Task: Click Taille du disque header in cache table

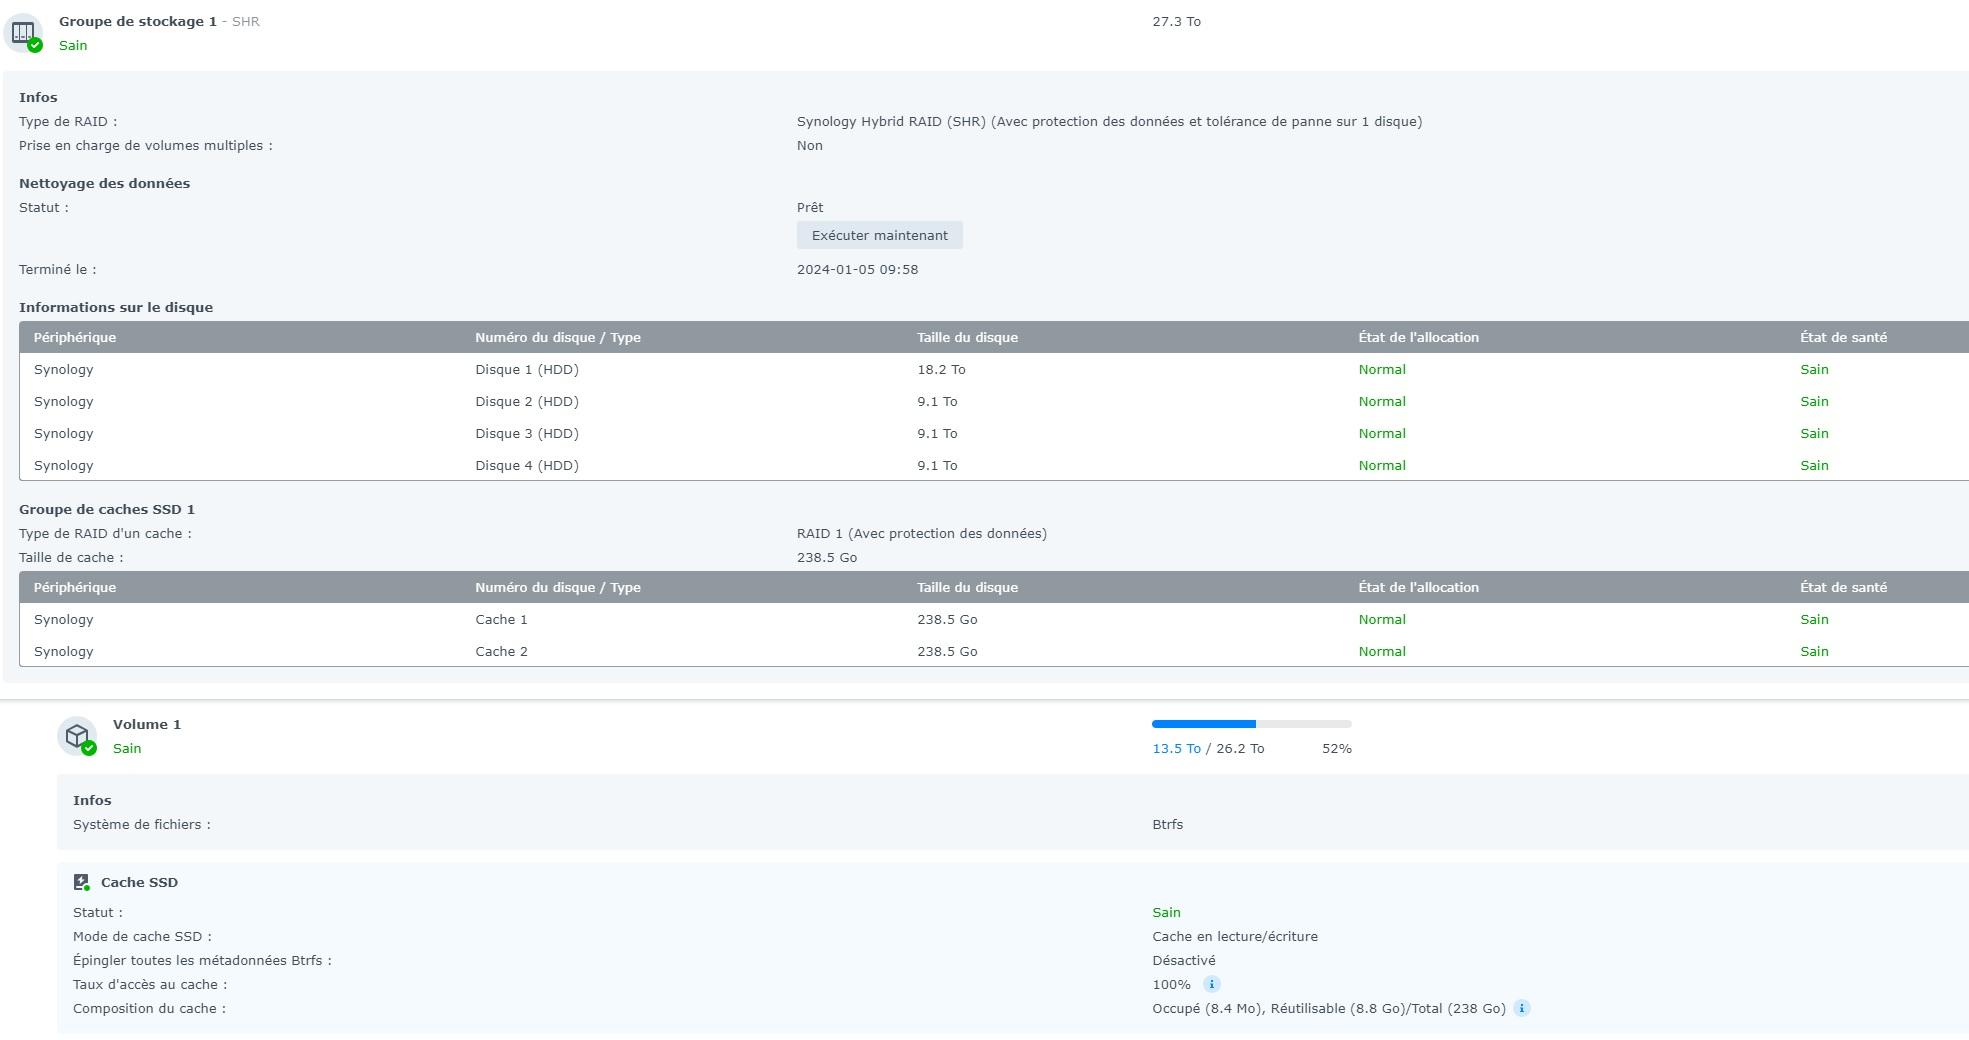Action: [x=967, y=587]
